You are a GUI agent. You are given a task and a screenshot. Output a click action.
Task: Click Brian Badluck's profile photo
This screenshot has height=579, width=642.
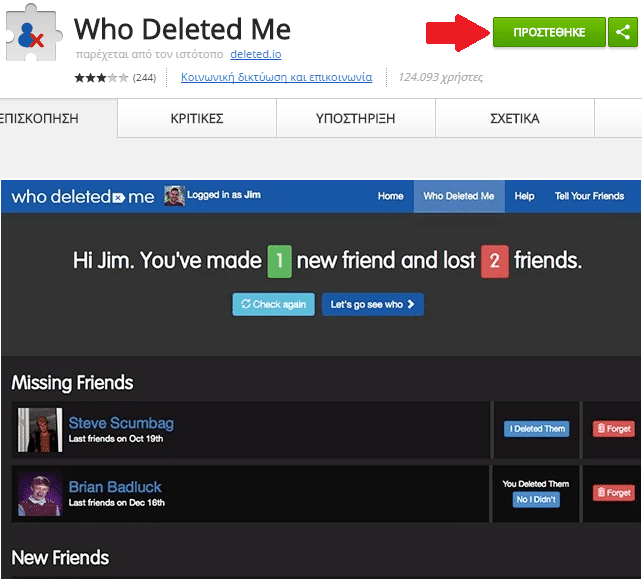coord(40,493)
